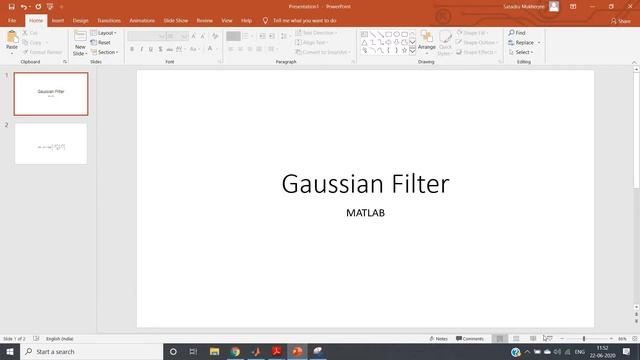Viewport: 640px width, 360px height.
Task: Toggle Bold formatting
Action: point(132,49)
